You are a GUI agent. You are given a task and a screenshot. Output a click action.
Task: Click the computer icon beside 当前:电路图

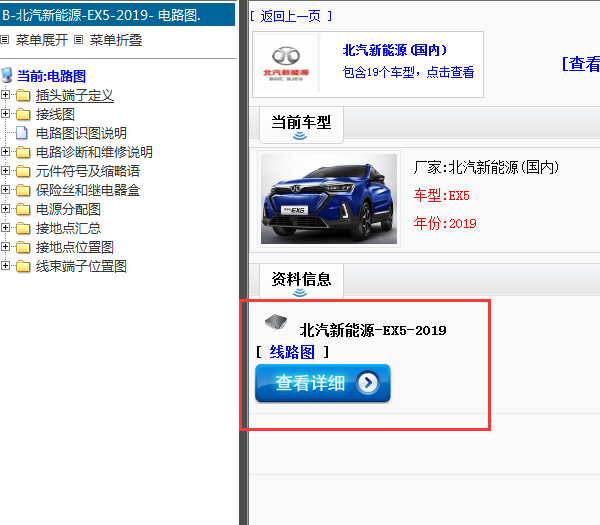pyautogui.click(x=7, y=75)
